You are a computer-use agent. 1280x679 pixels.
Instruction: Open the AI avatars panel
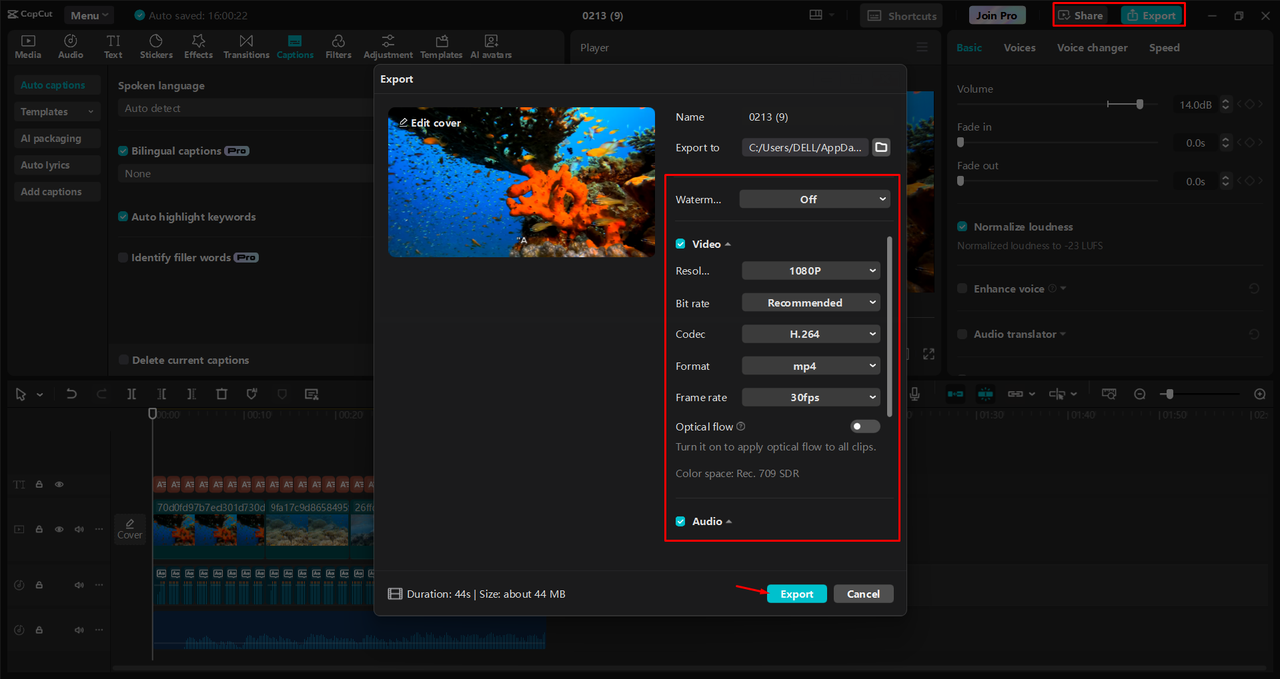coord(491,46)
